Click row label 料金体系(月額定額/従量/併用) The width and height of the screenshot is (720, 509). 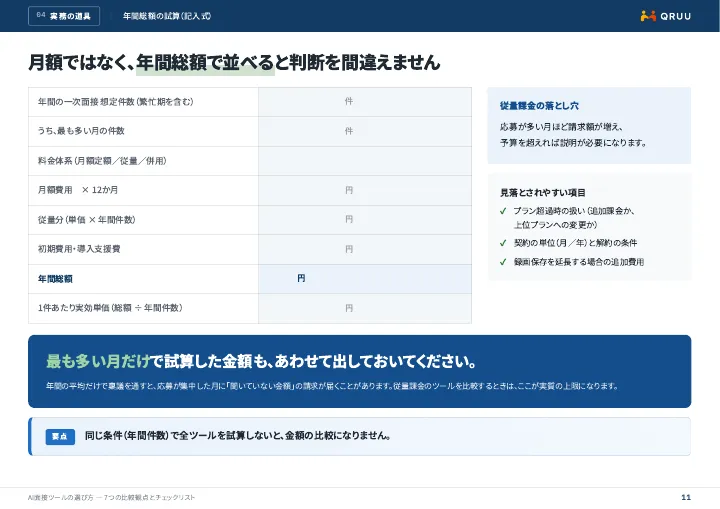click(102, 161)
